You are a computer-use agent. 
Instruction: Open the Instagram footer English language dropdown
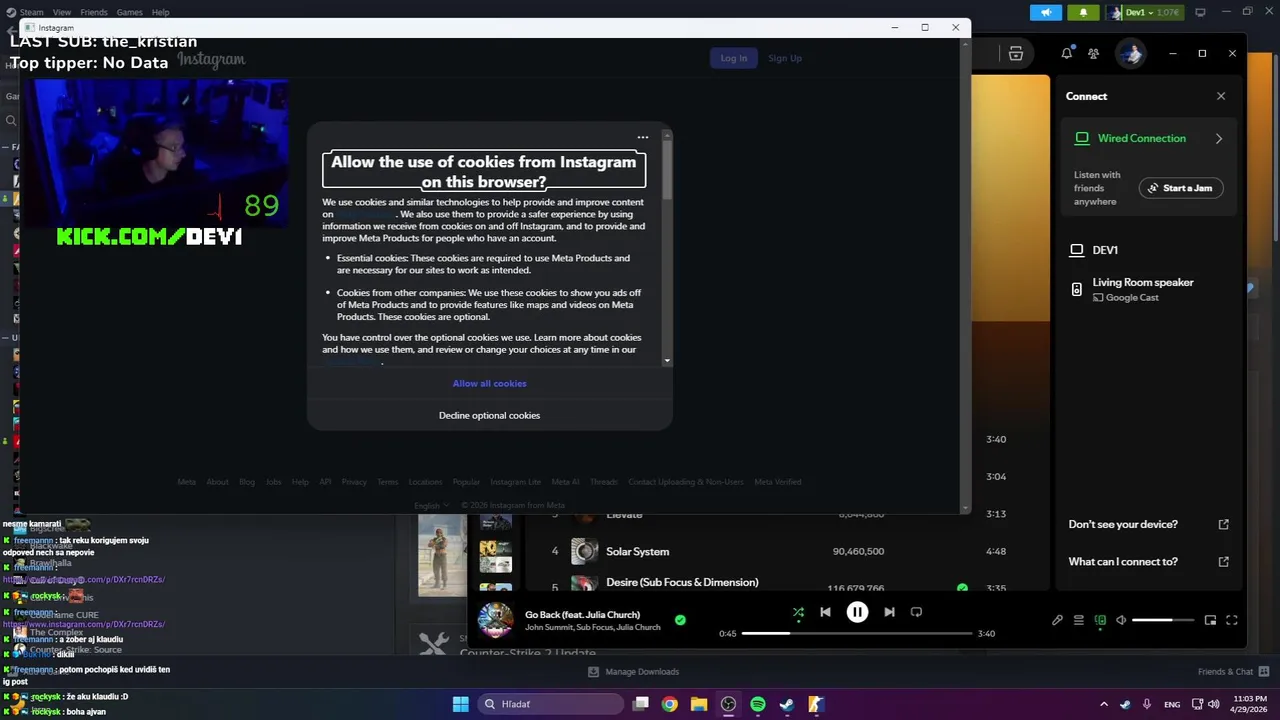(430, 505)
